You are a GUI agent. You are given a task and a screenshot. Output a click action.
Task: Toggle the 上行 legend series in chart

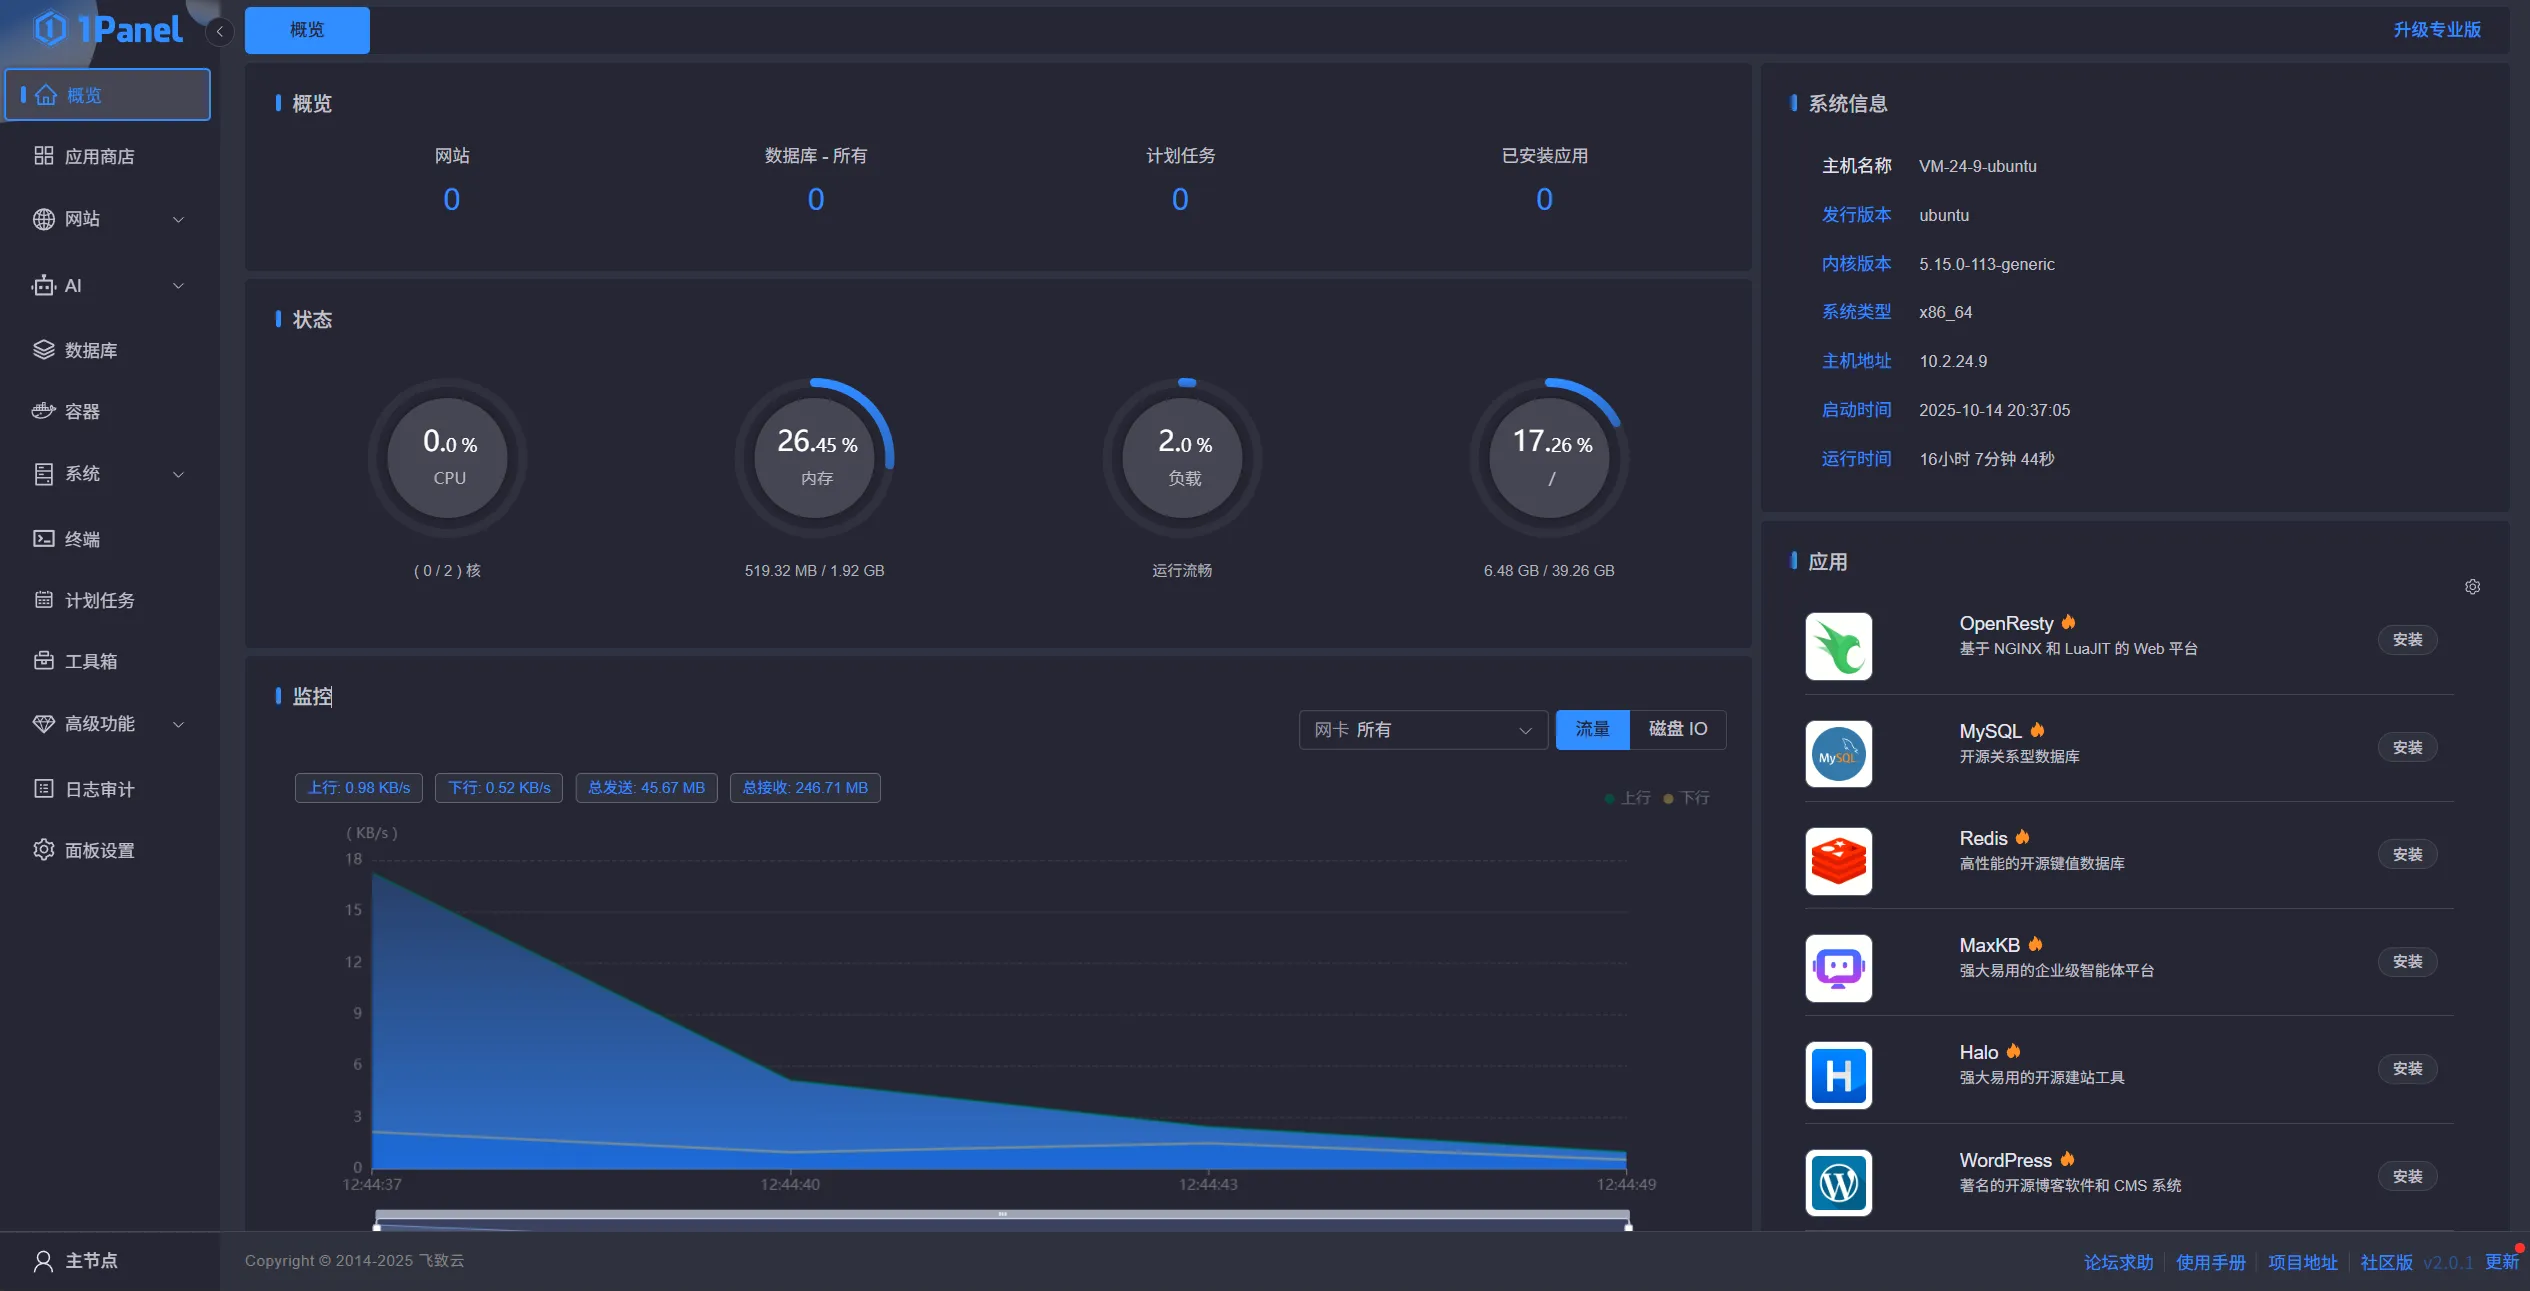(1628, 798)
